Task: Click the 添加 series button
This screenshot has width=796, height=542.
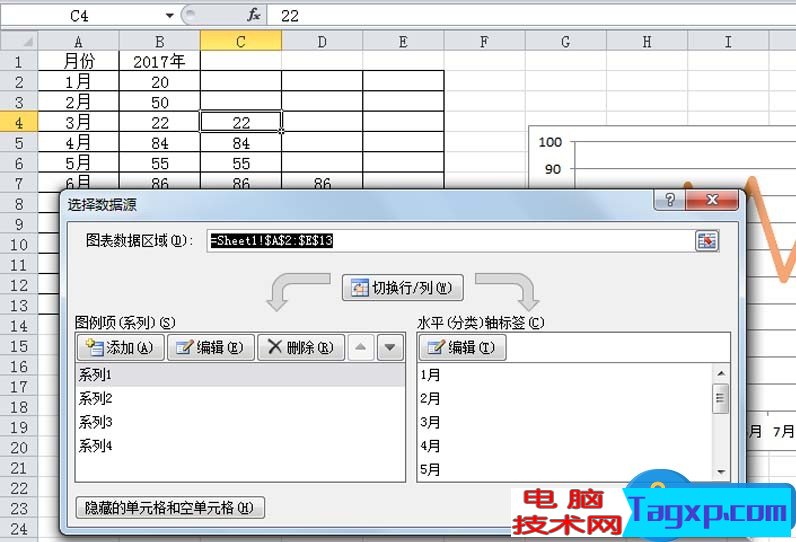Action: pos(120,348)
